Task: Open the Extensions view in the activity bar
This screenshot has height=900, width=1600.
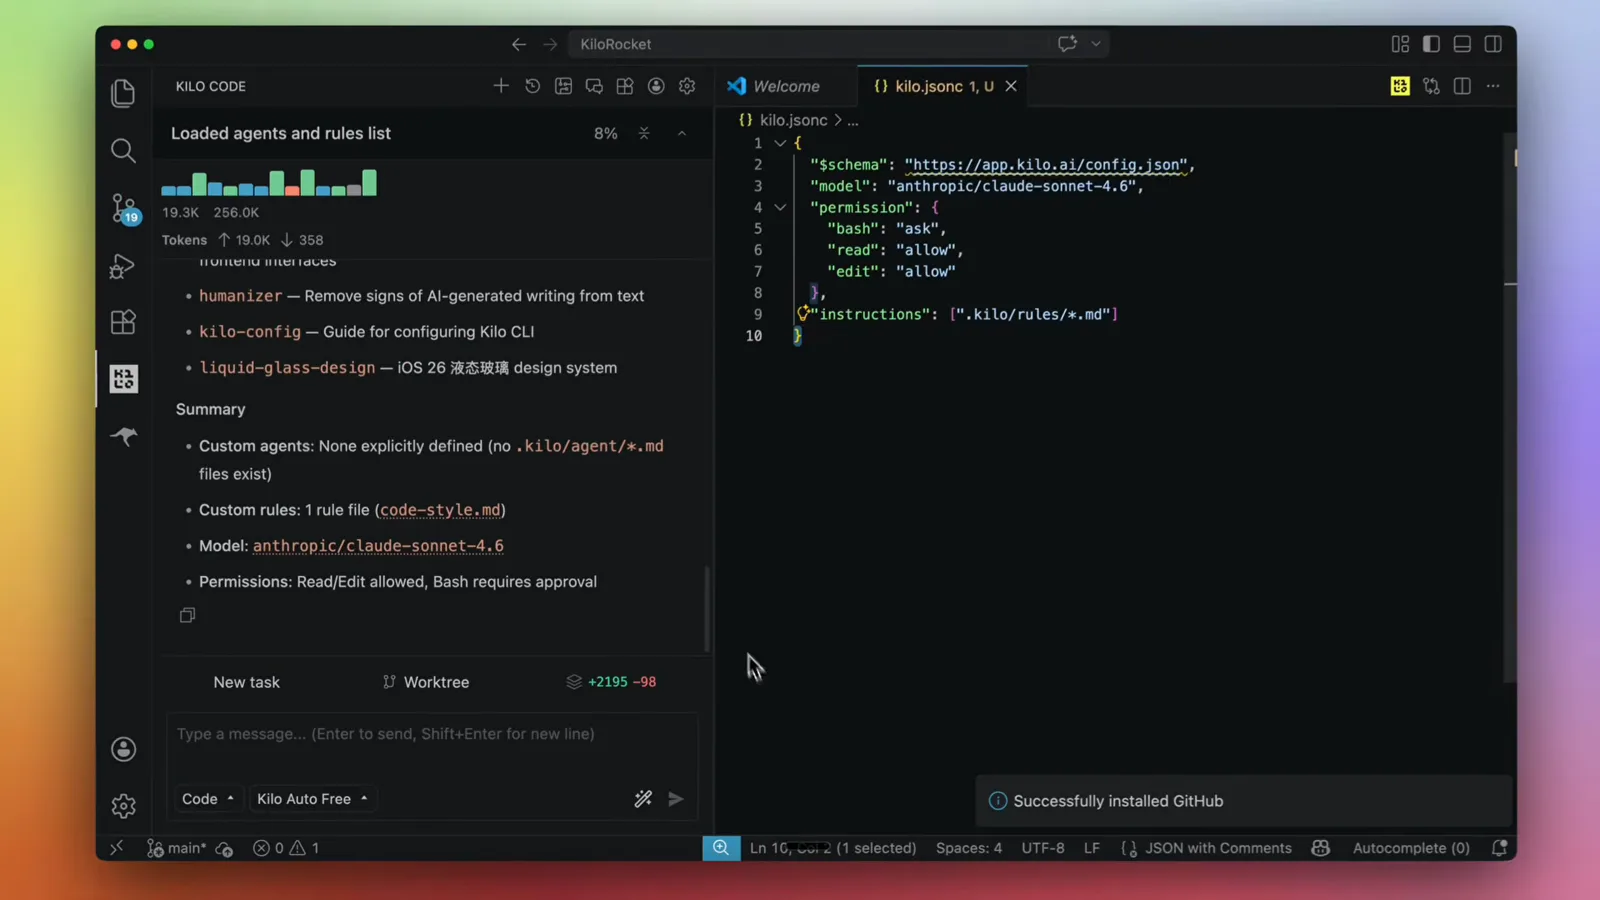Action: pos(123,322)
